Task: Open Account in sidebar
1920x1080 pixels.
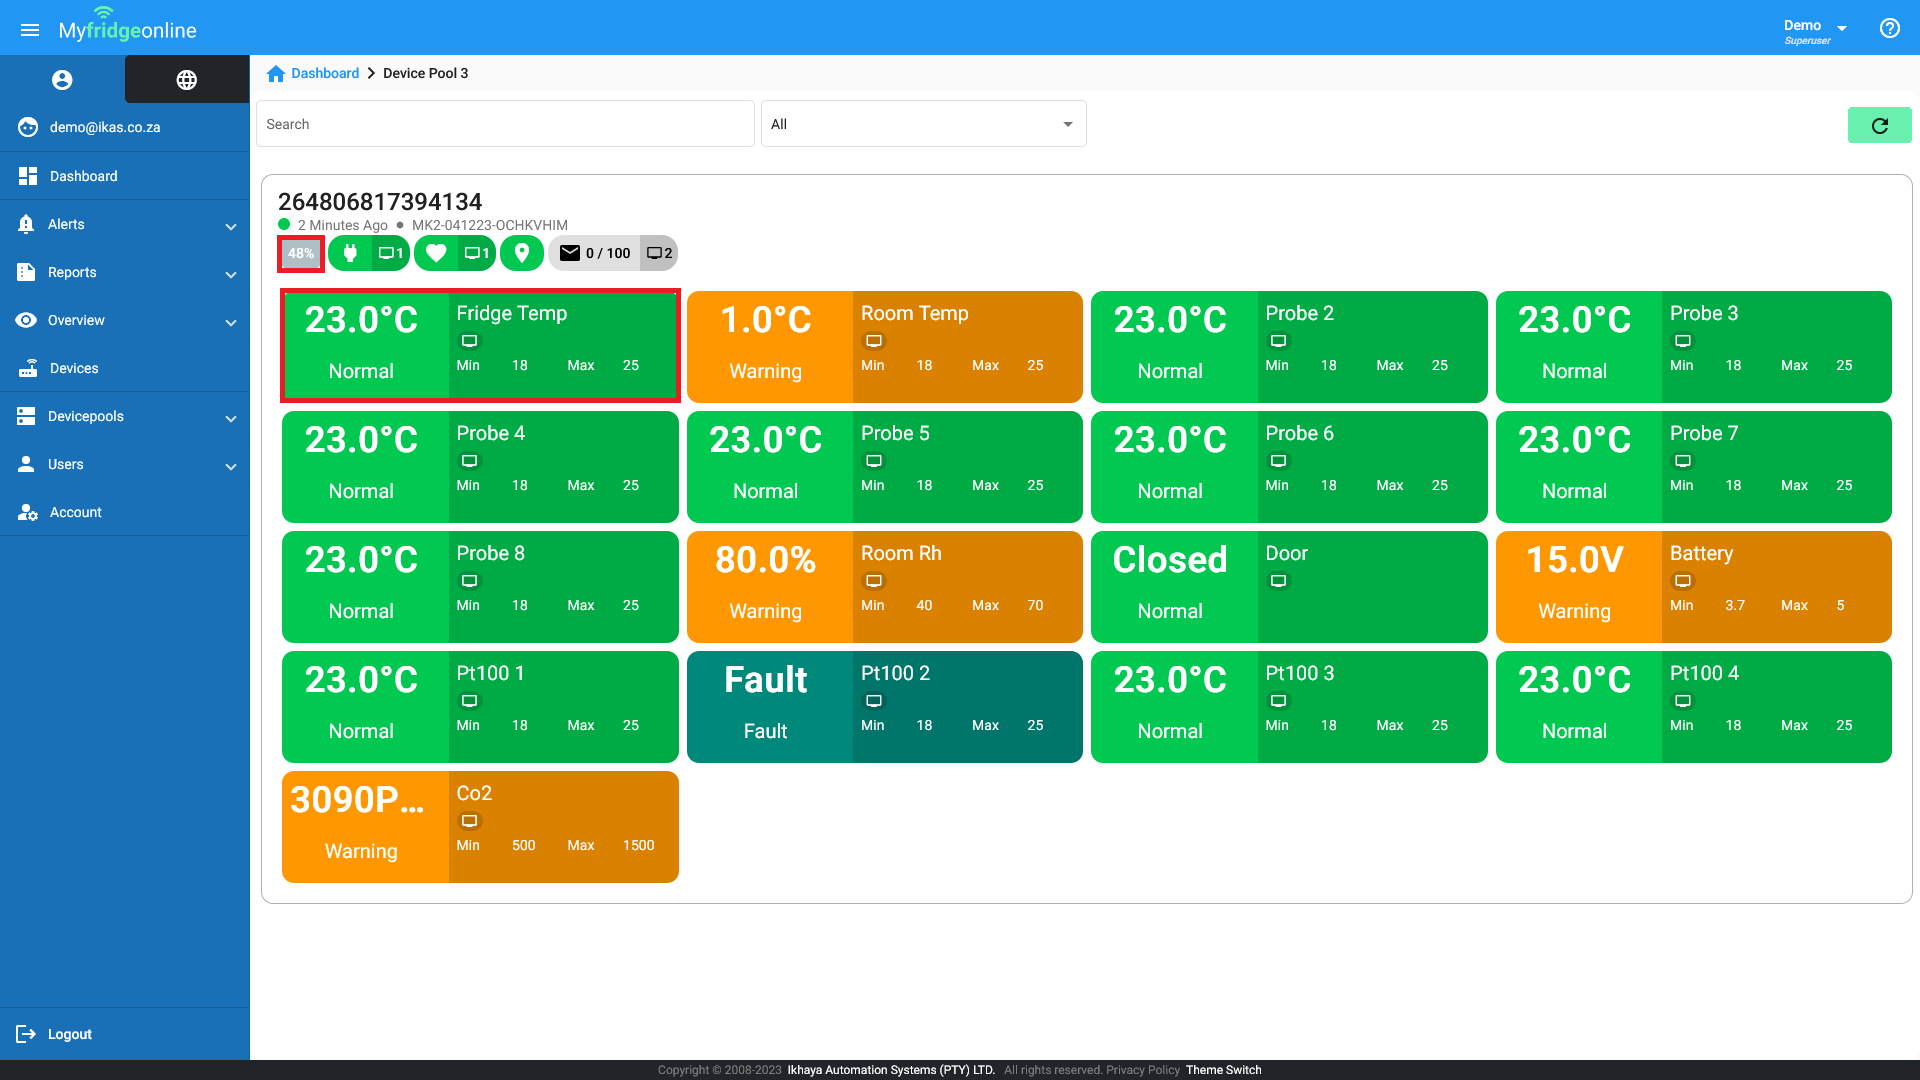Action: pos(125,512)
